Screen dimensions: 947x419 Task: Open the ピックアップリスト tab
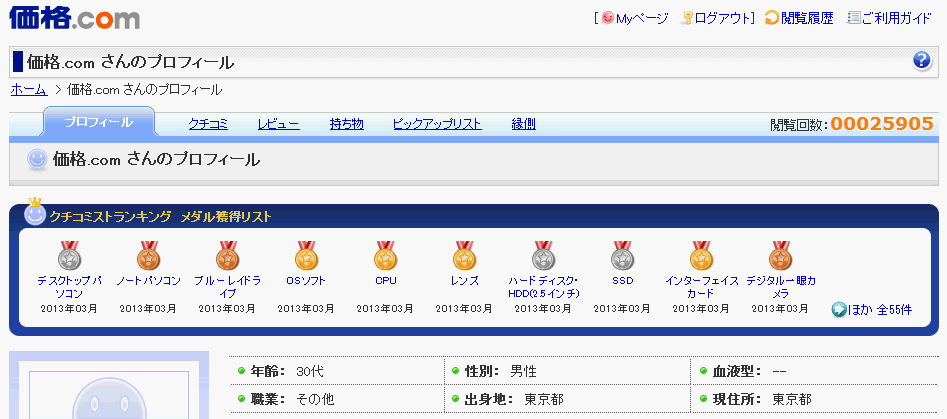pyautogui.click(x=437, y=124)
